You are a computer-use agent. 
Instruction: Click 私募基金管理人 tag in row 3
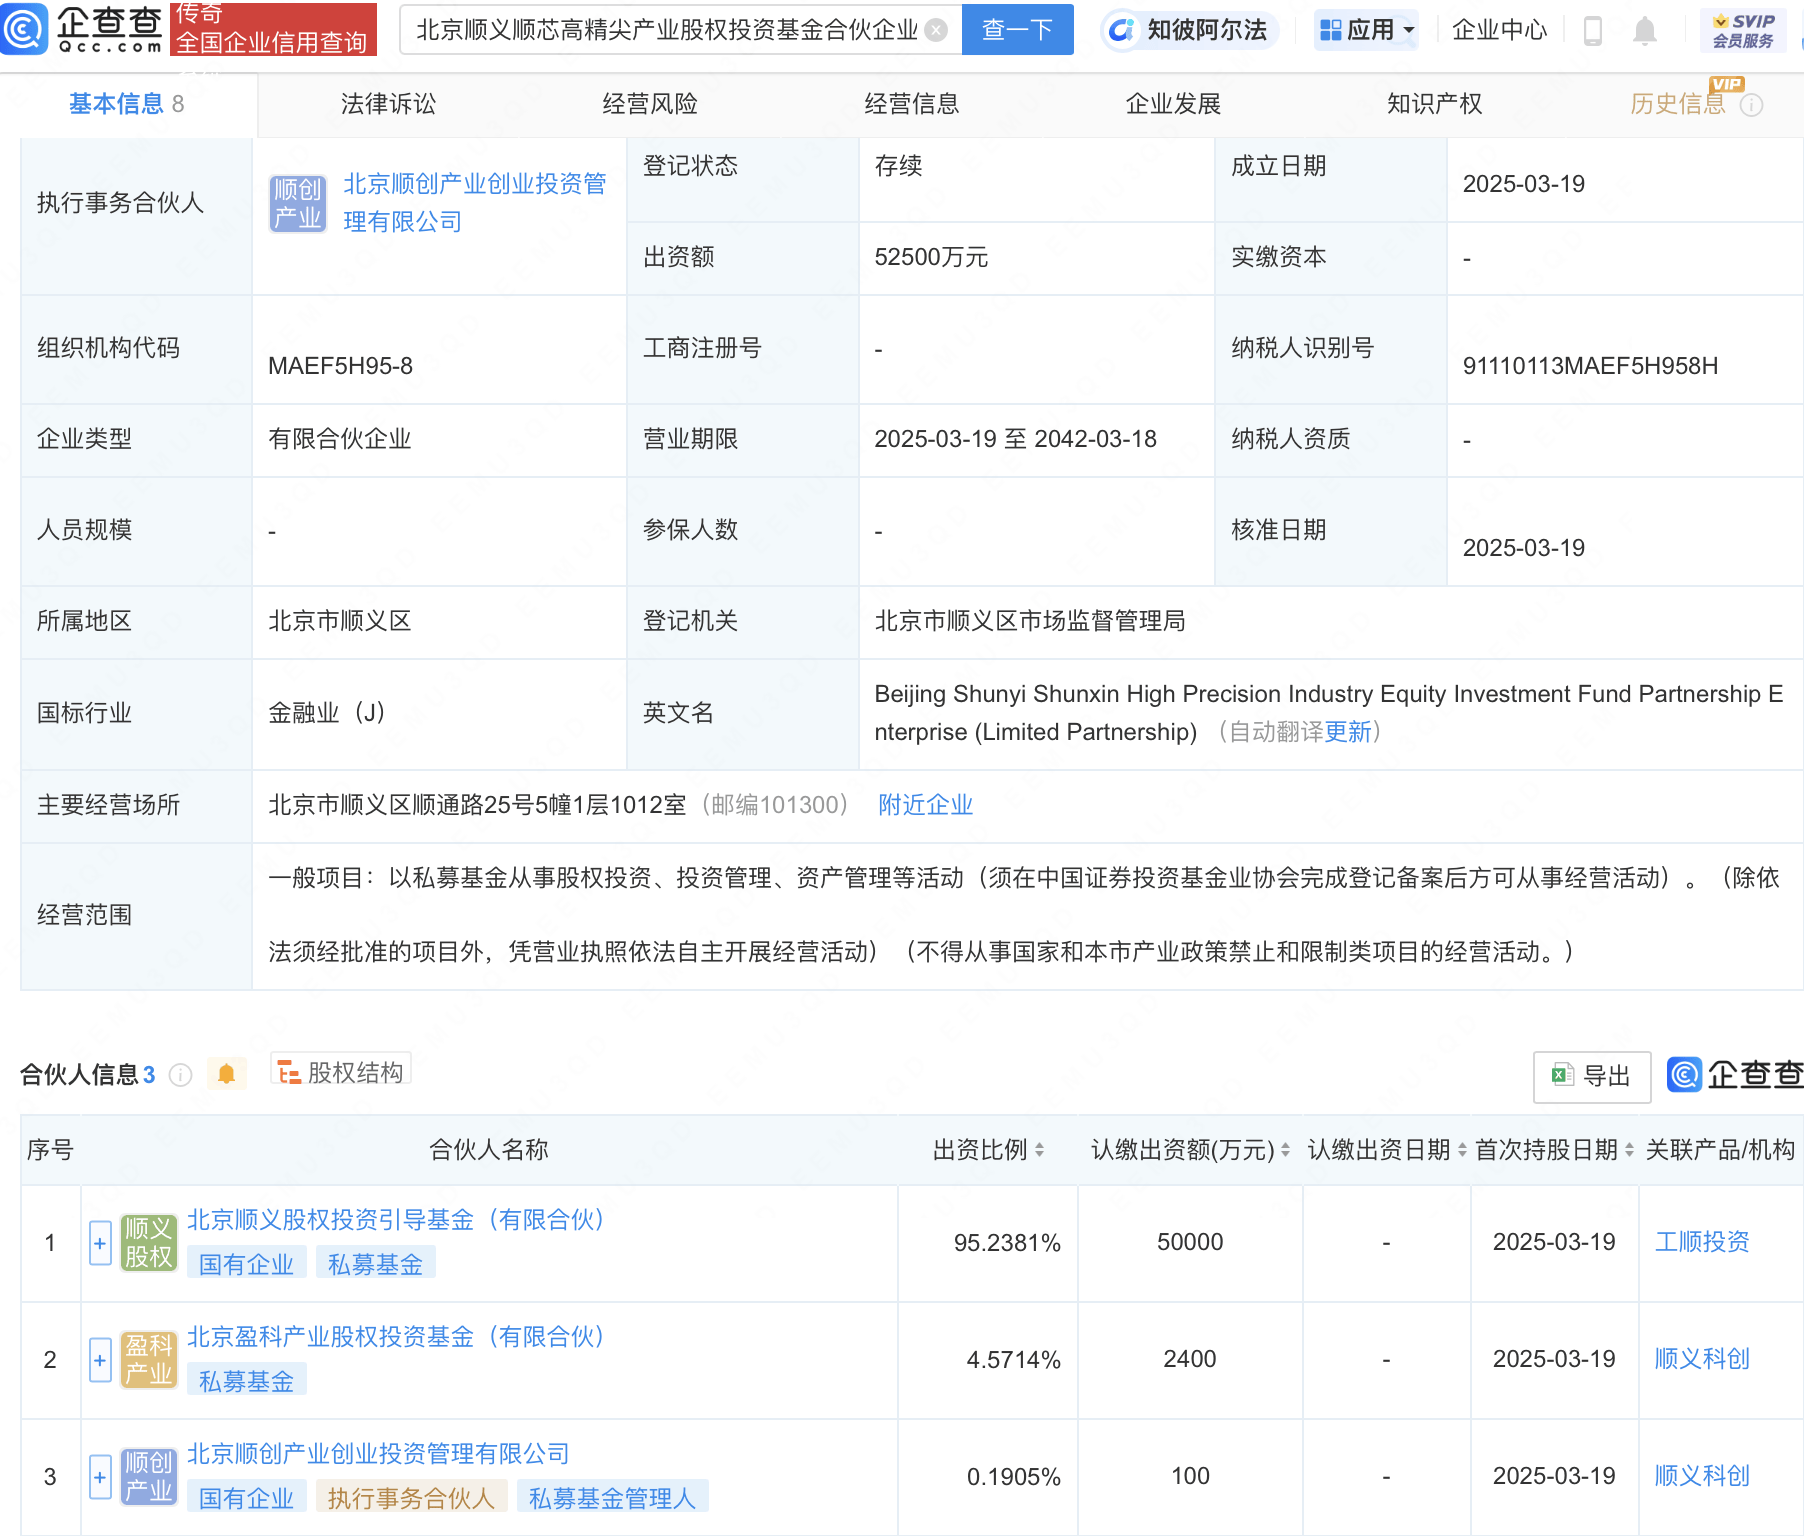point(612,1499)
